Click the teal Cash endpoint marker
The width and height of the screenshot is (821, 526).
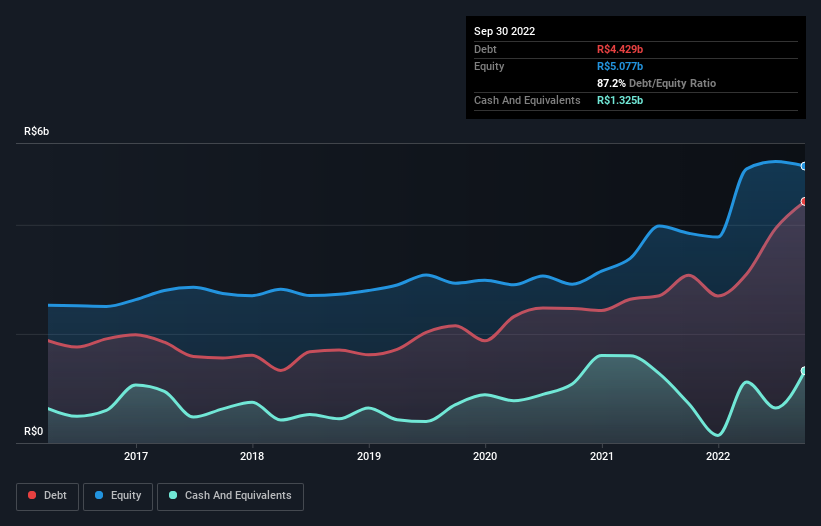pos(804,371)
